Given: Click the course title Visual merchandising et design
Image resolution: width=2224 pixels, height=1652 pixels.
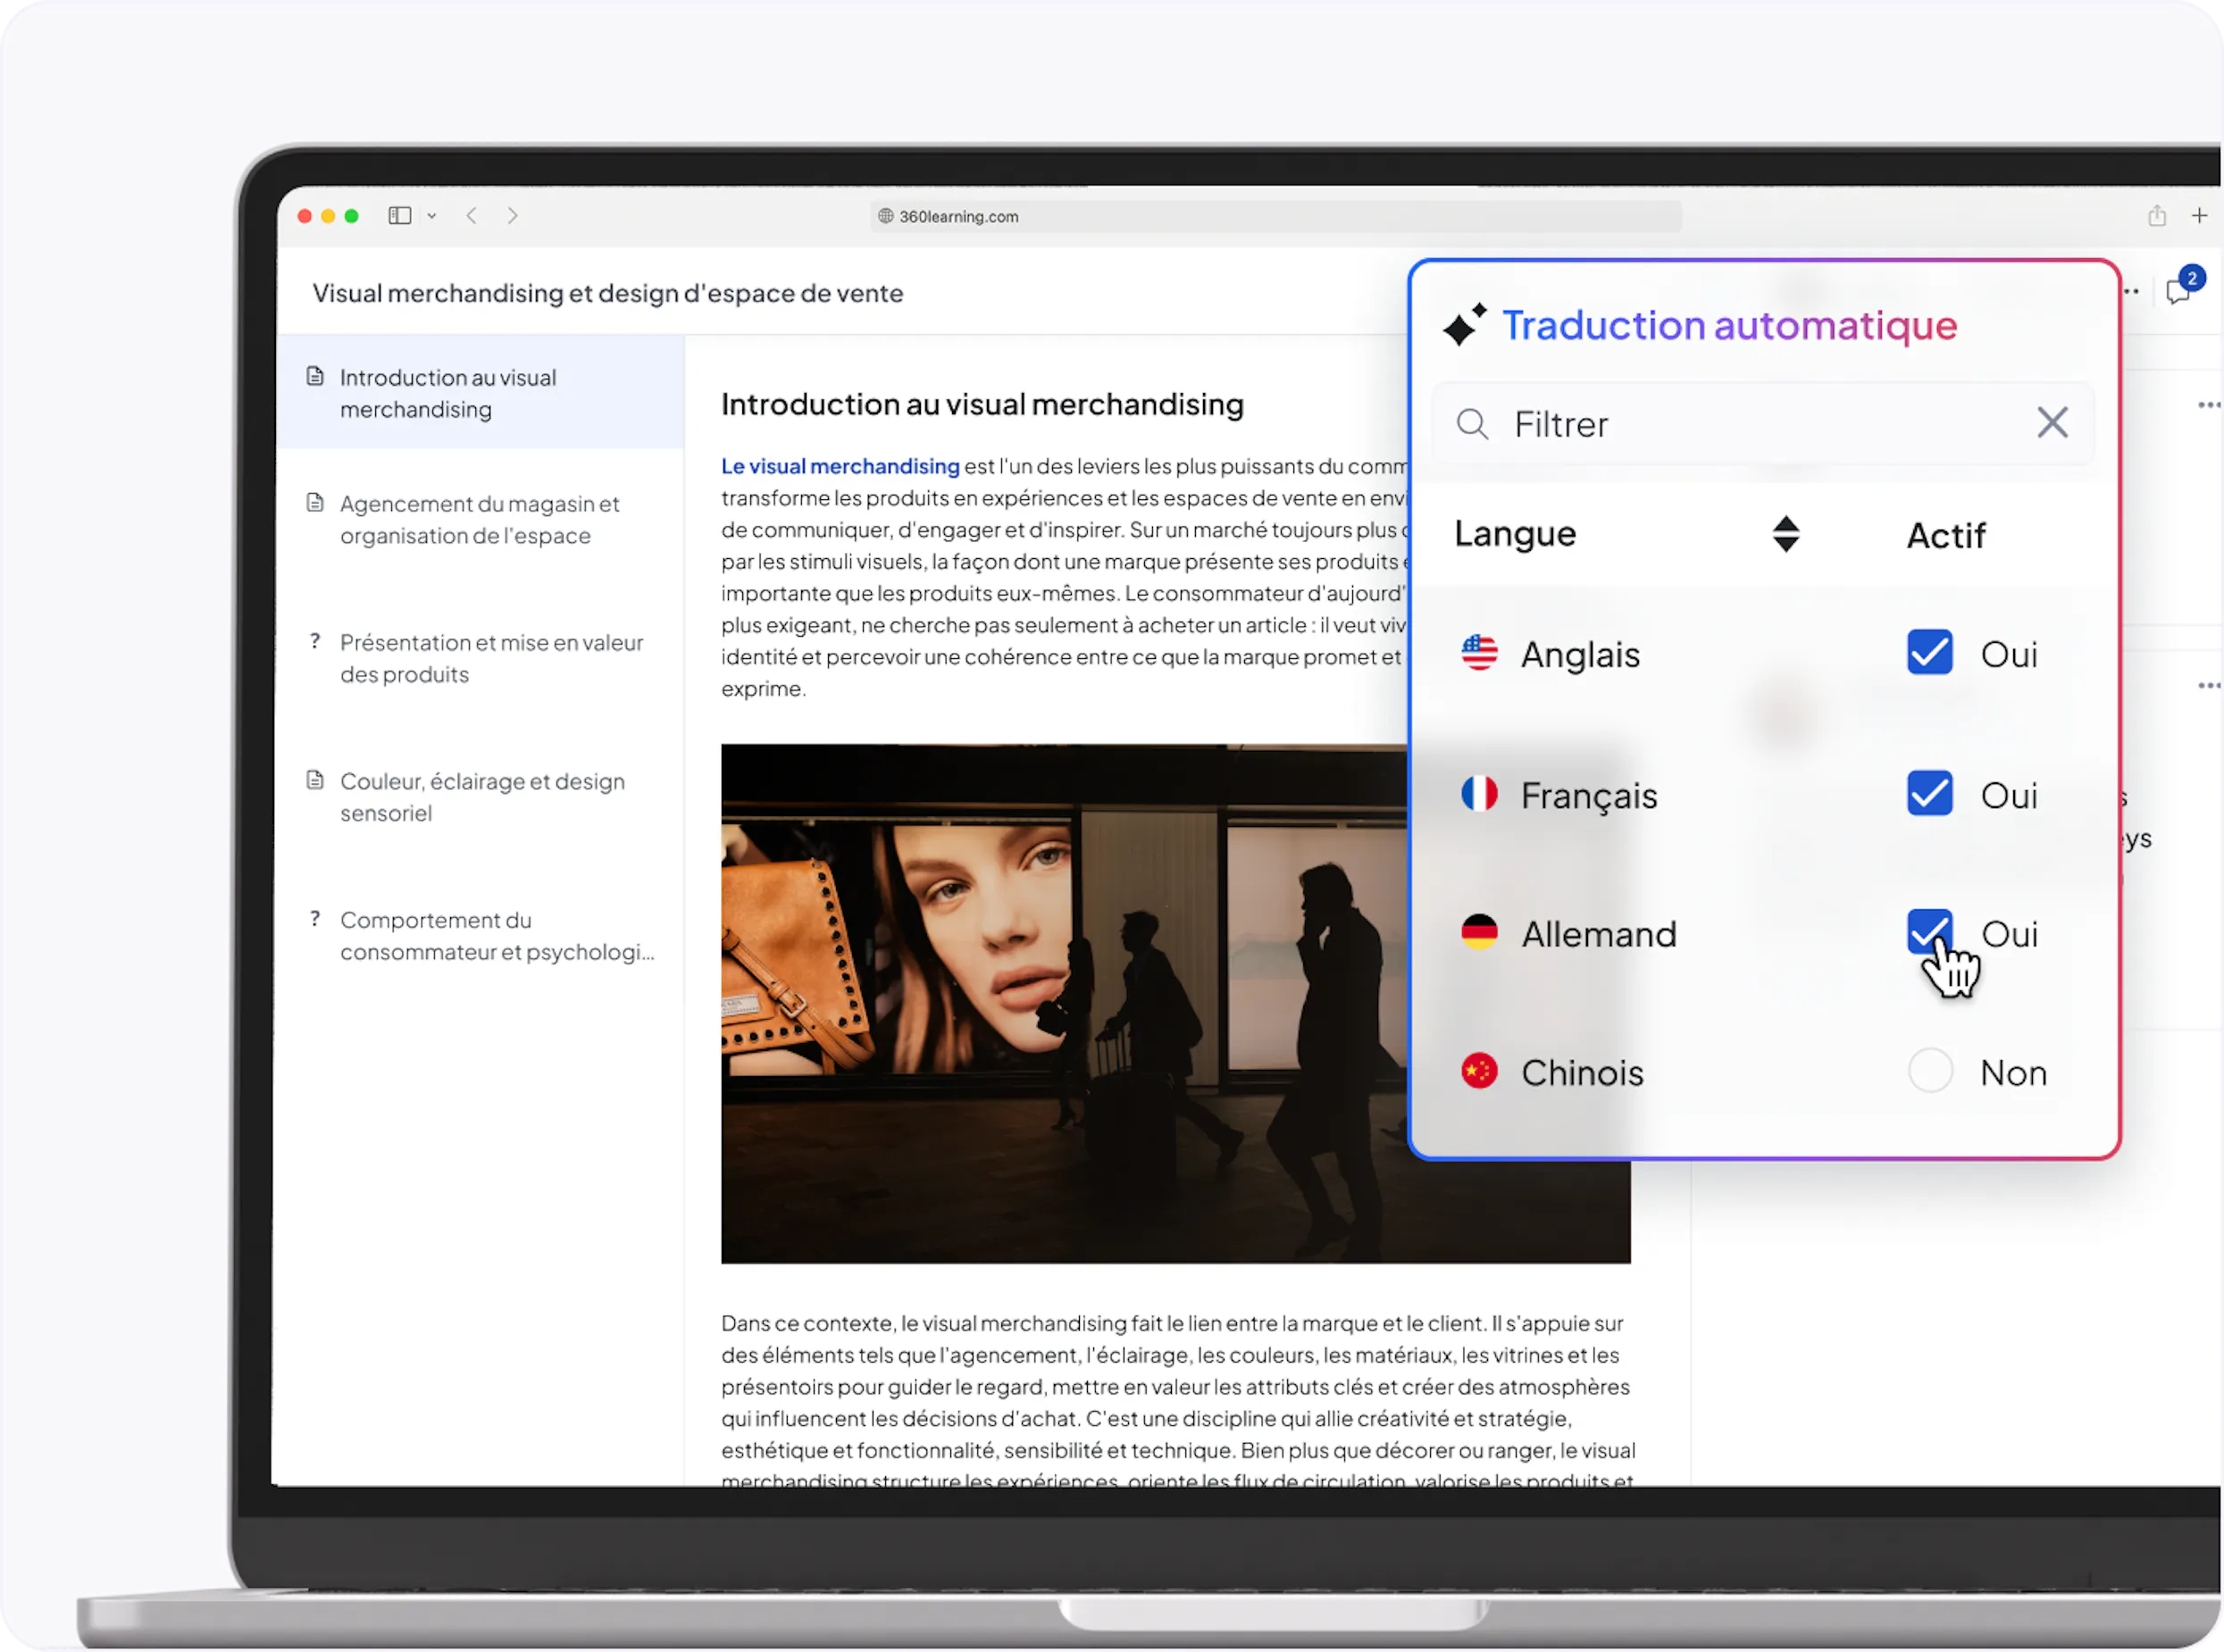Looking at the screenshot, I should (608, 293).
